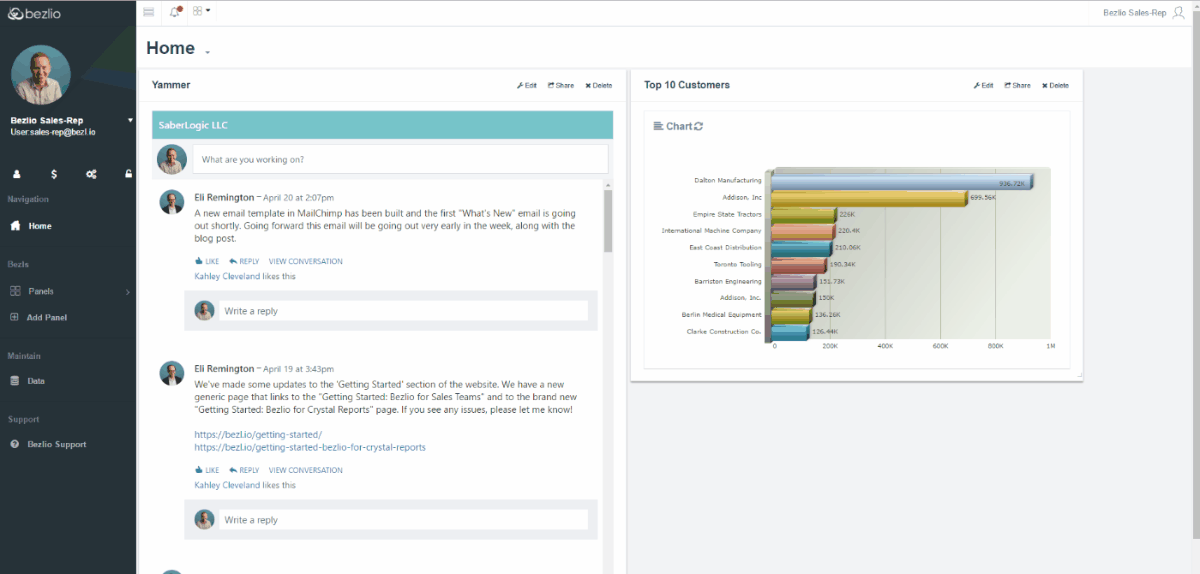
Task: Click the gold Addison, Inc 699.56K bar
Action: click(868, 198)
